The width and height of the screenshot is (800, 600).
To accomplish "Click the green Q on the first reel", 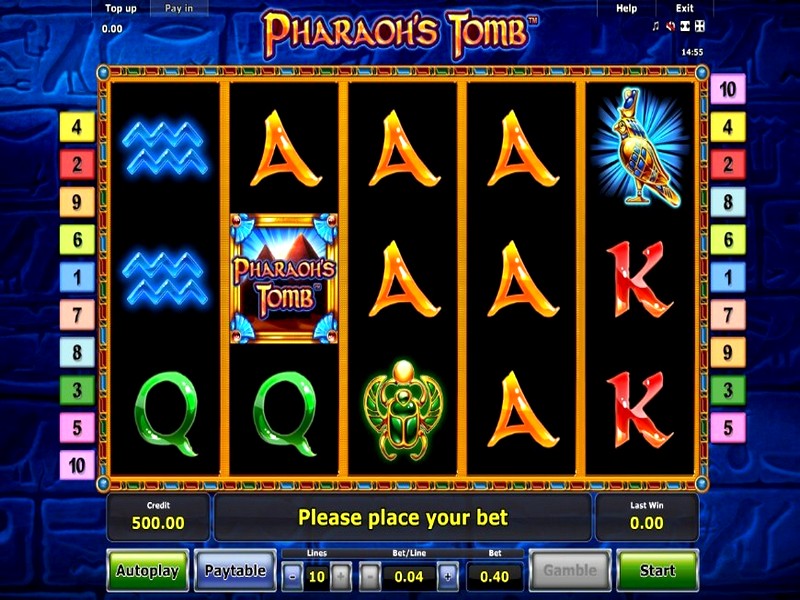I will point(165,414).
